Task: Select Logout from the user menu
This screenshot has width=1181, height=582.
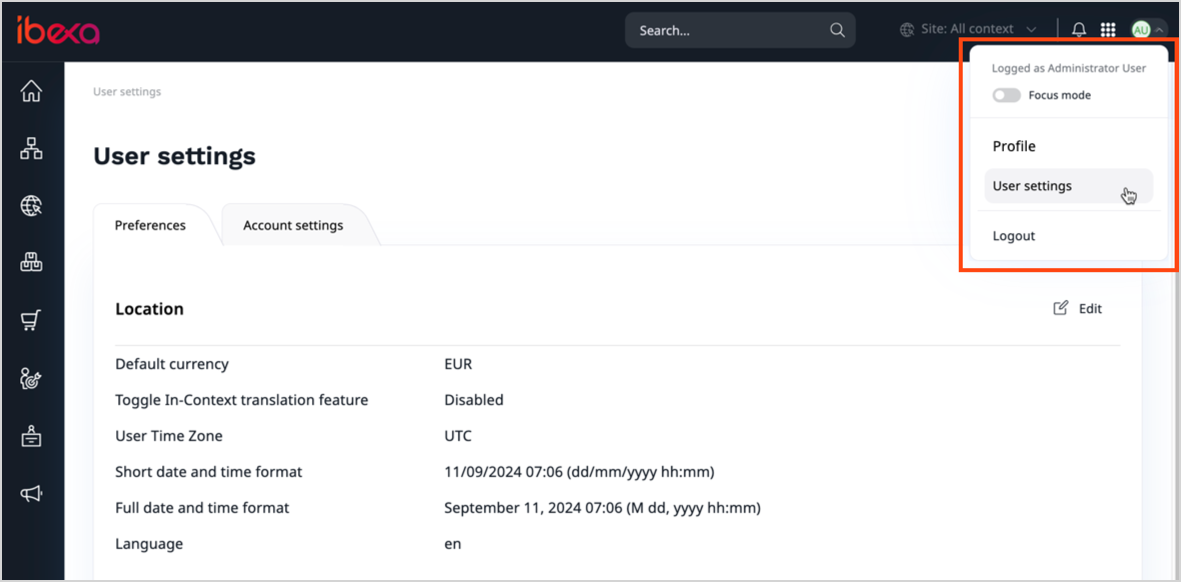Action: click(1013, 235)
